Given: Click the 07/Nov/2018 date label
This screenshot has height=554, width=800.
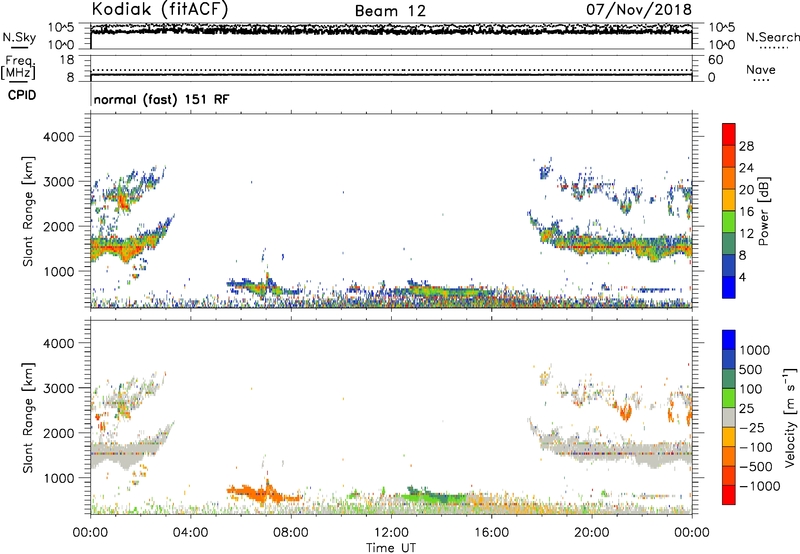Looking at the screenshot, I should [x=638, y=9].
